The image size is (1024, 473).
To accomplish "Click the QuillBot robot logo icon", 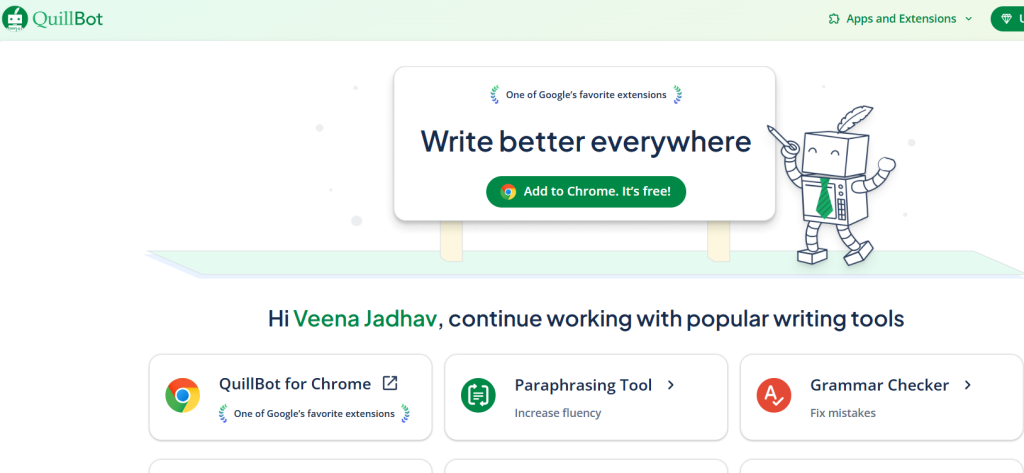I will coord(15,19).
